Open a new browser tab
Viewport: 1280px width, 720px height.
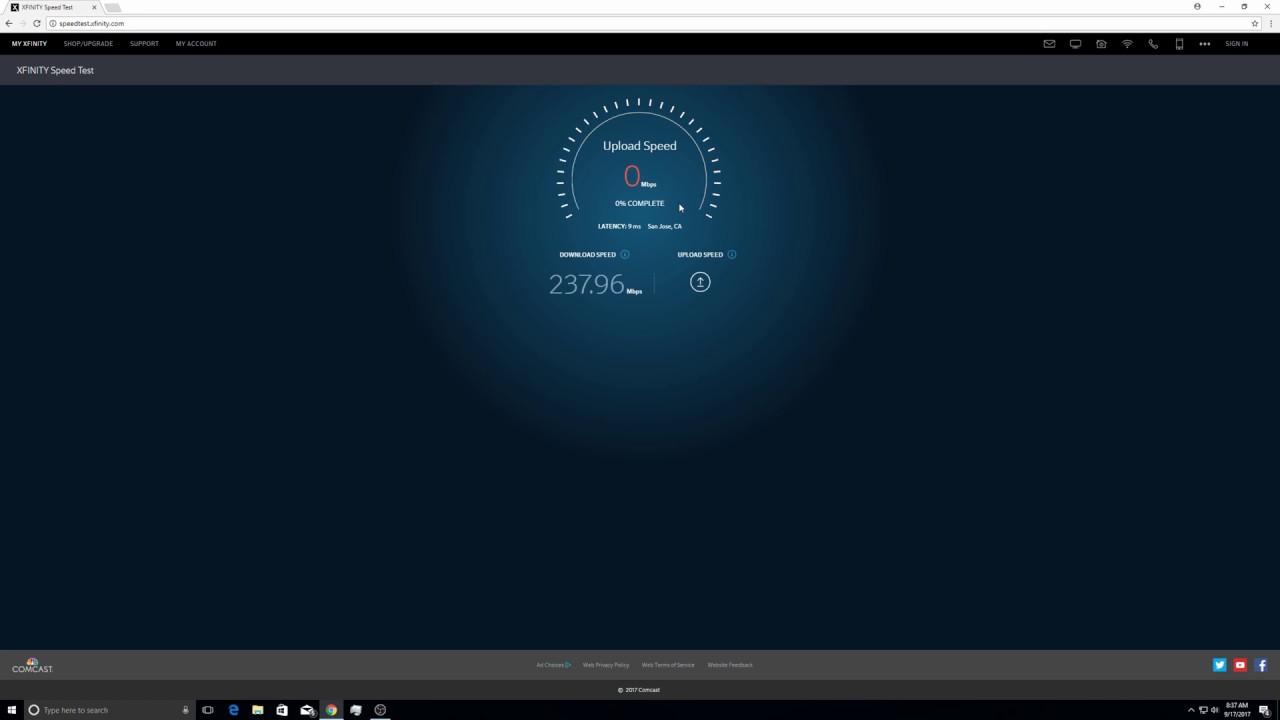pos(113,7)
